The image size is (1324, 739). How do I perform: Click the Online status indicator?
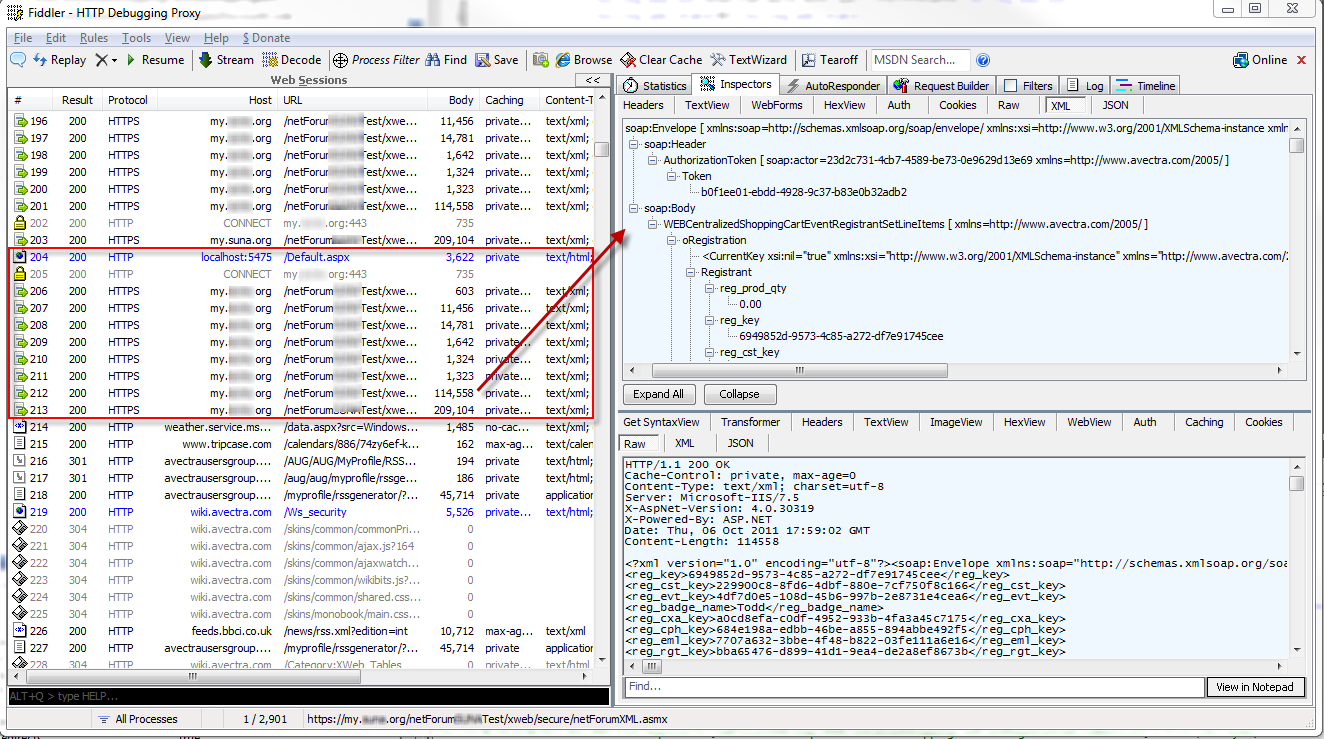[1260, 60]
